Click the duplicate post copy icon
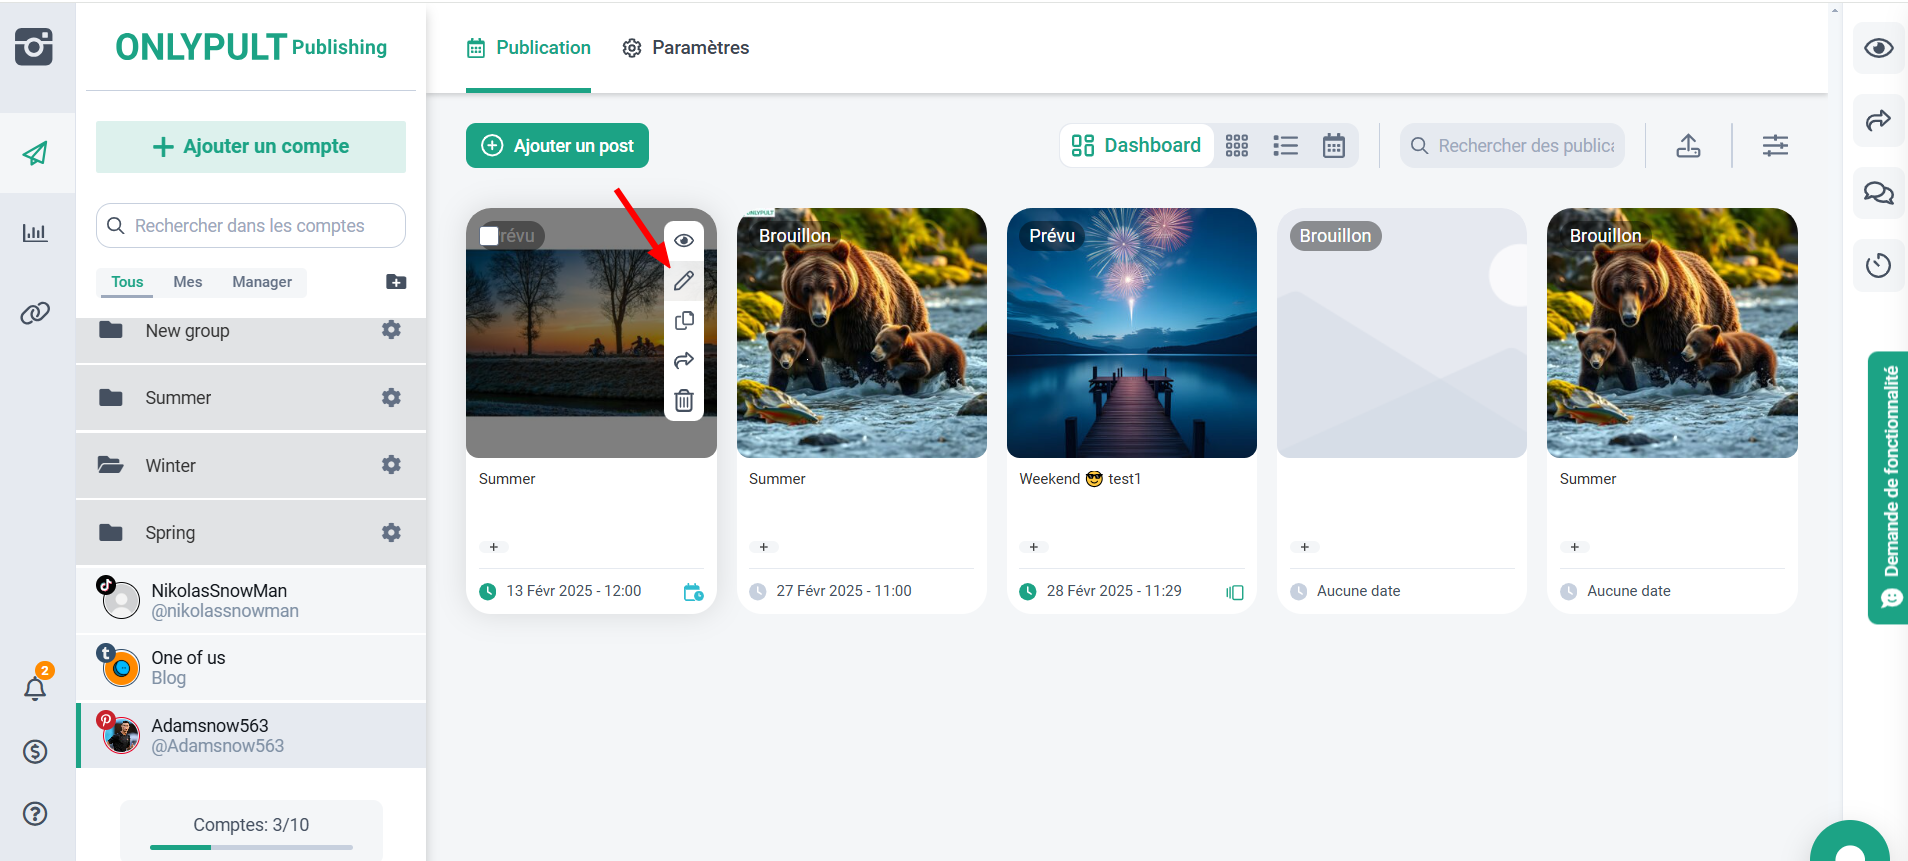The height and width of the screenshot is (861, 1908). 684,321
